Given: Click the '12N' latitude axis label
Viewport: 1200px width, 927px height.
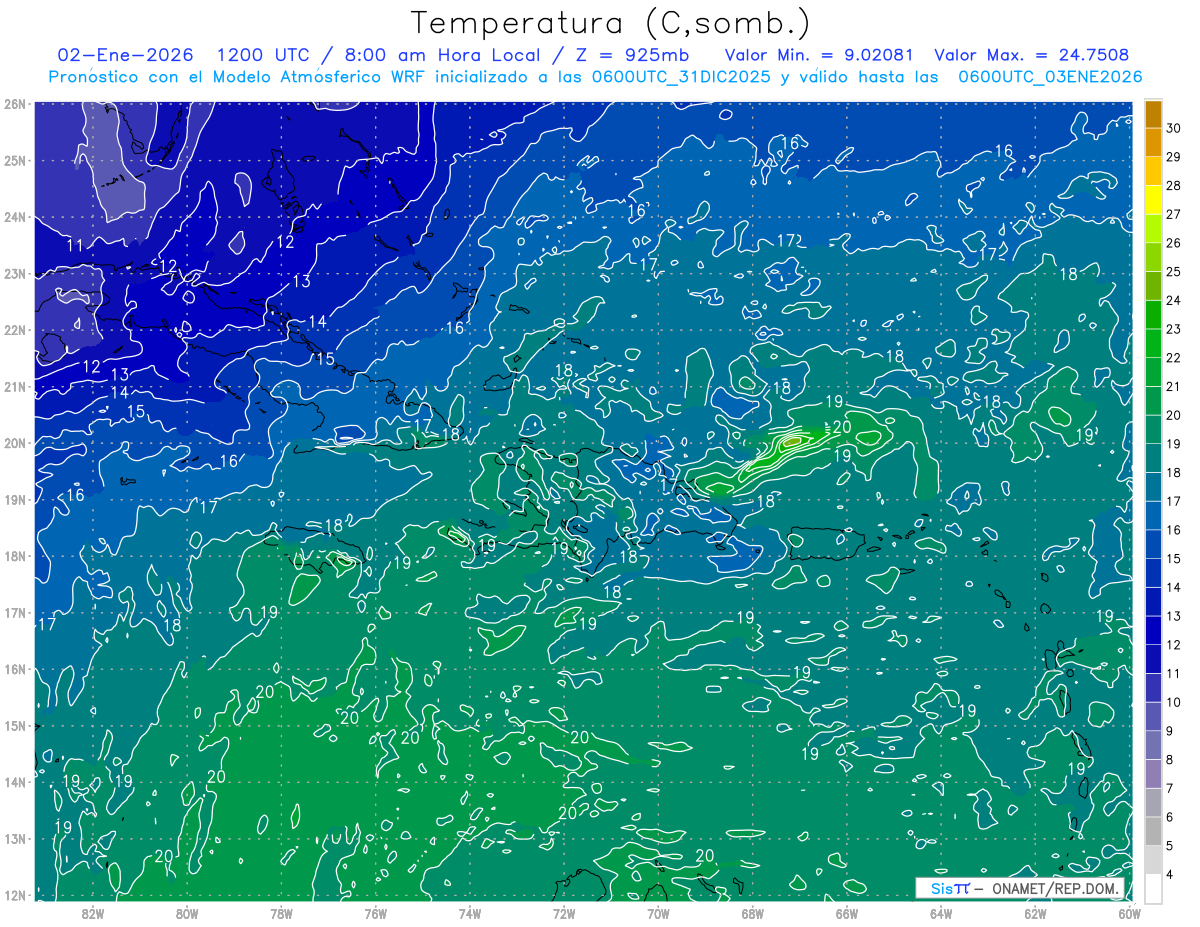Looking at the screenshot, I should coord(14,895).
